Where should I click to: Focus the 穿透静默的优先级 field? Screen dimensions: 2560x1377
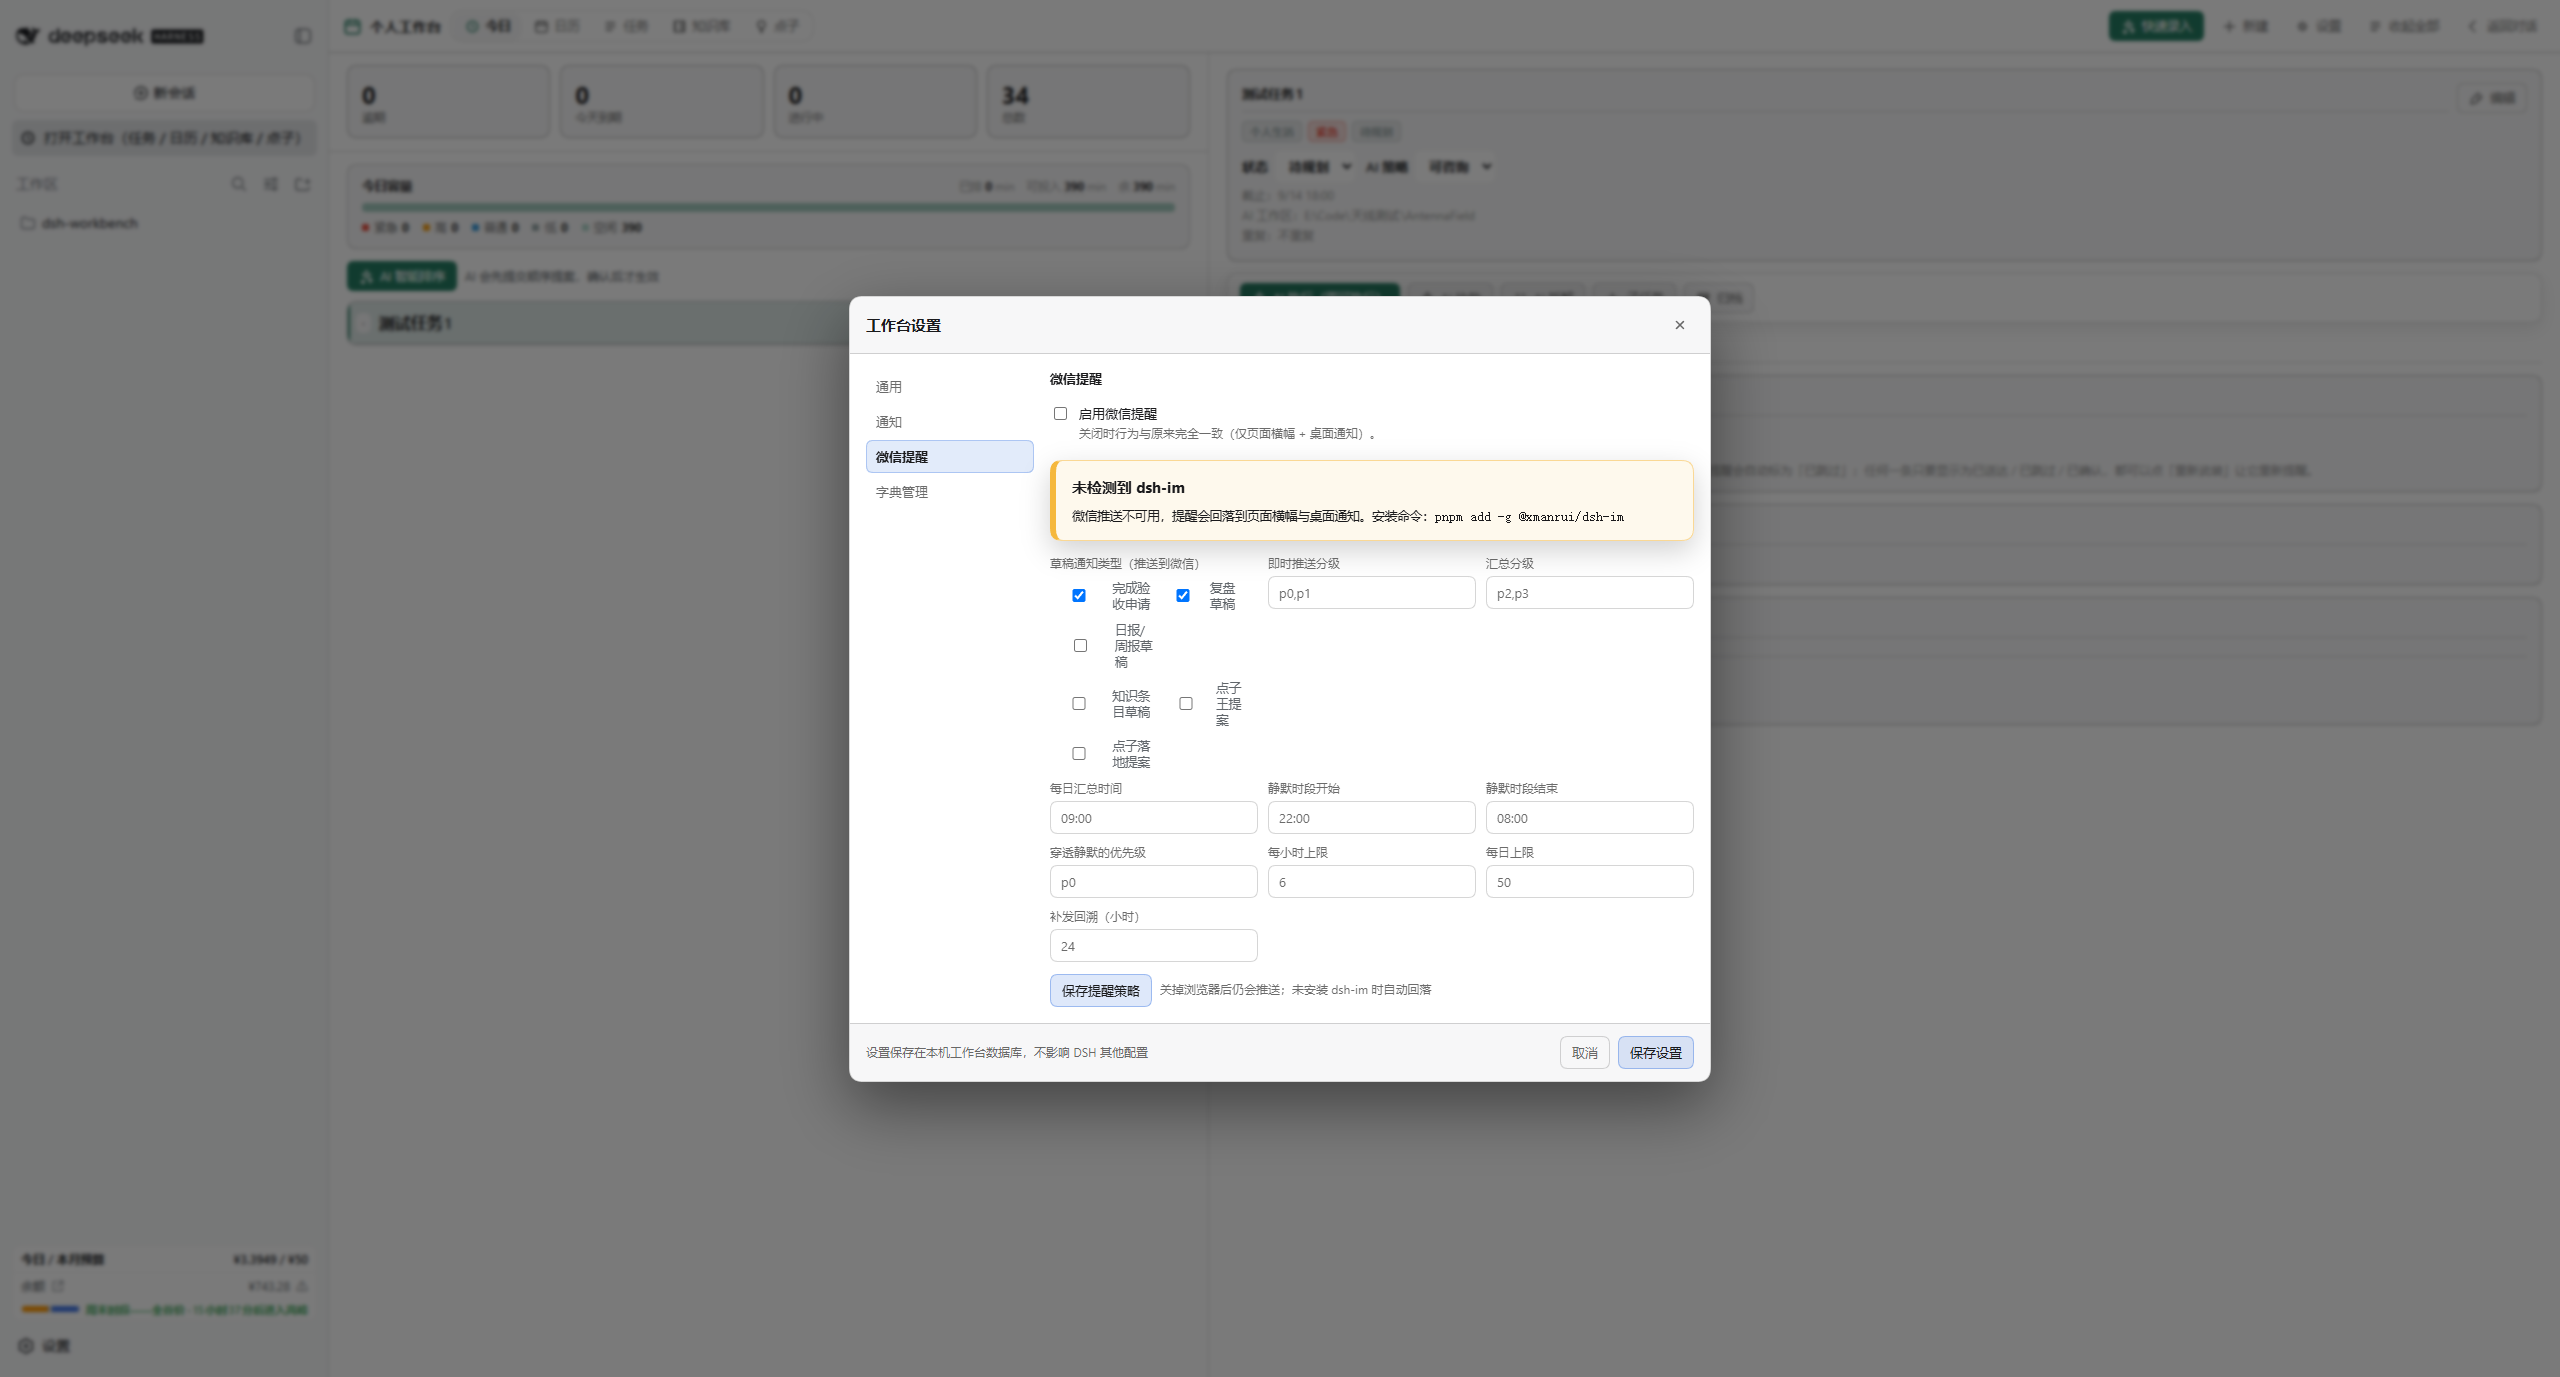(1153, 882)
